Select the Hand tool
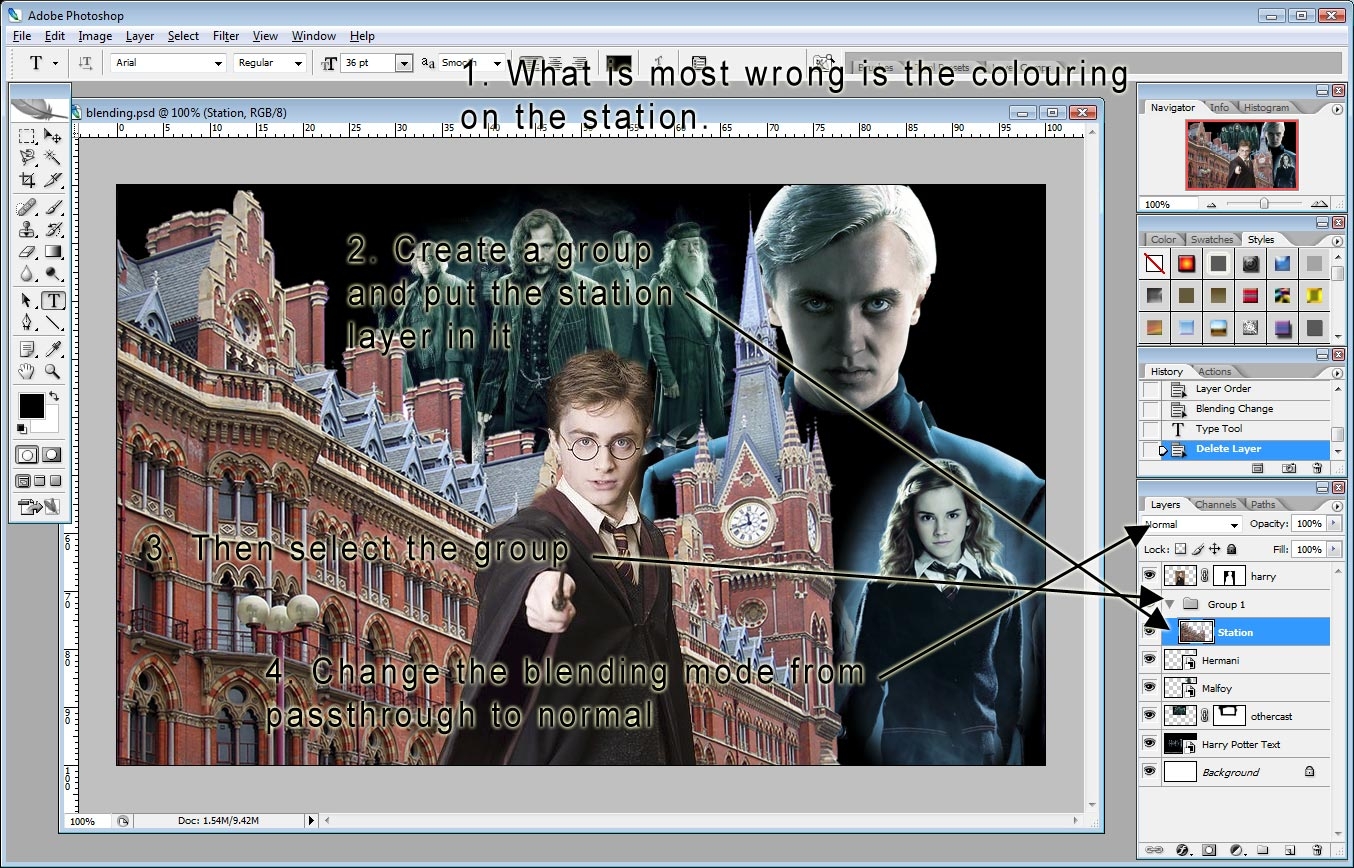Image resolution: width=1354 pixels, height=868 pixels. point(26,370)
